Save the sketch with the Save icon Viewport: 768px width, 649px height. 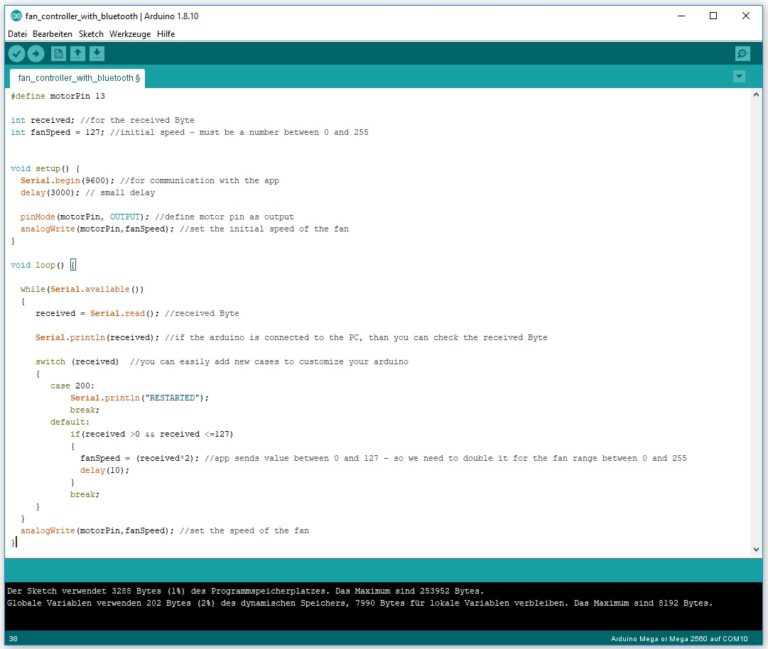[97, 53]
